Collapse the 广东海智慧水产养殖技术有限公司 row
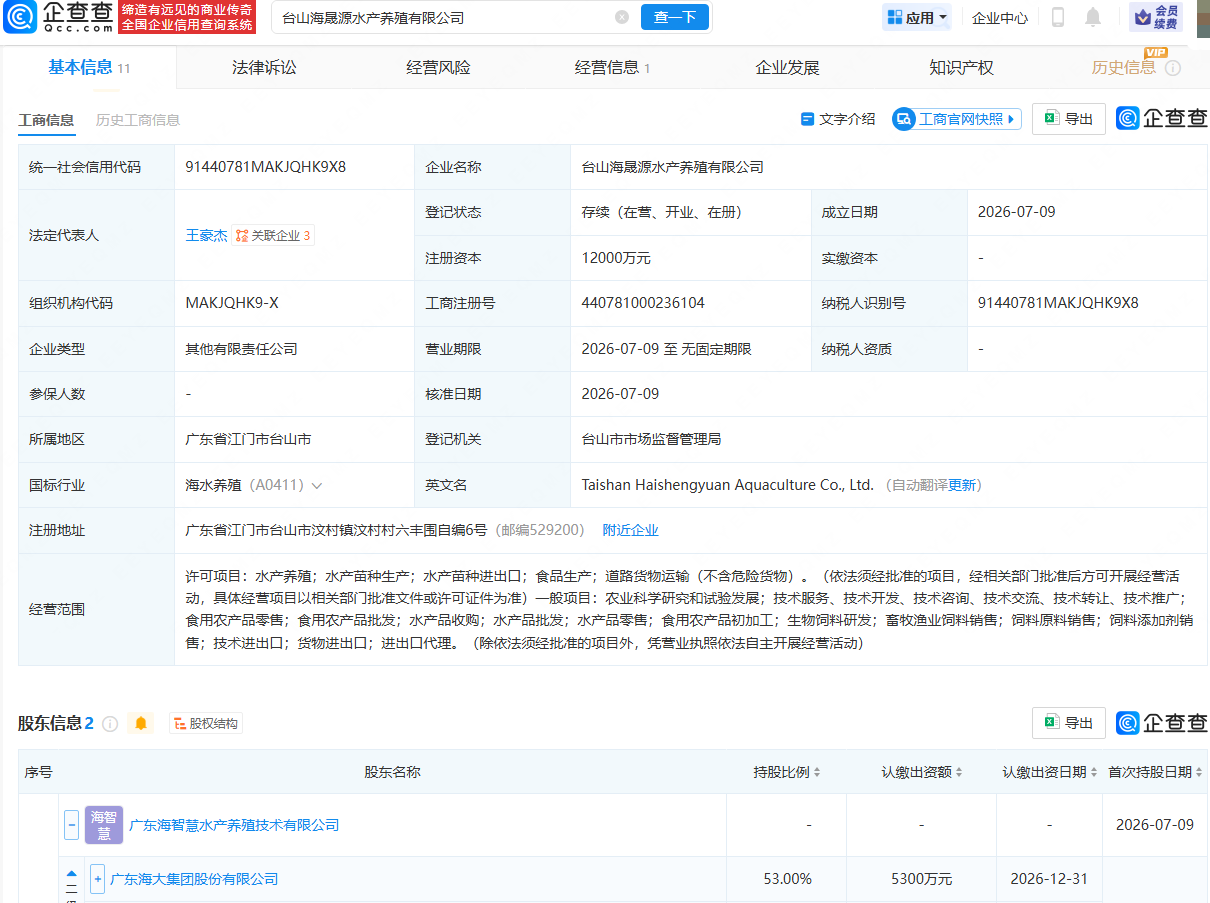 pos(72,825)
